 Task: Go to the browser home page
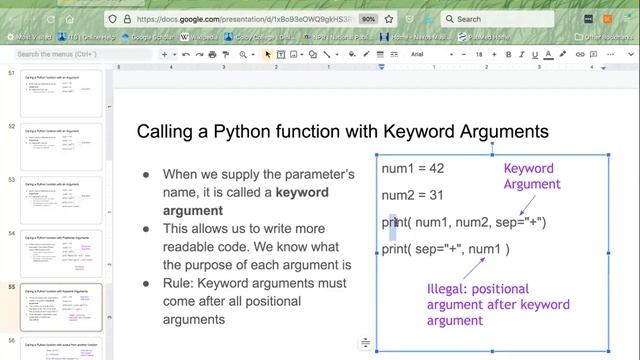(70, 19)
